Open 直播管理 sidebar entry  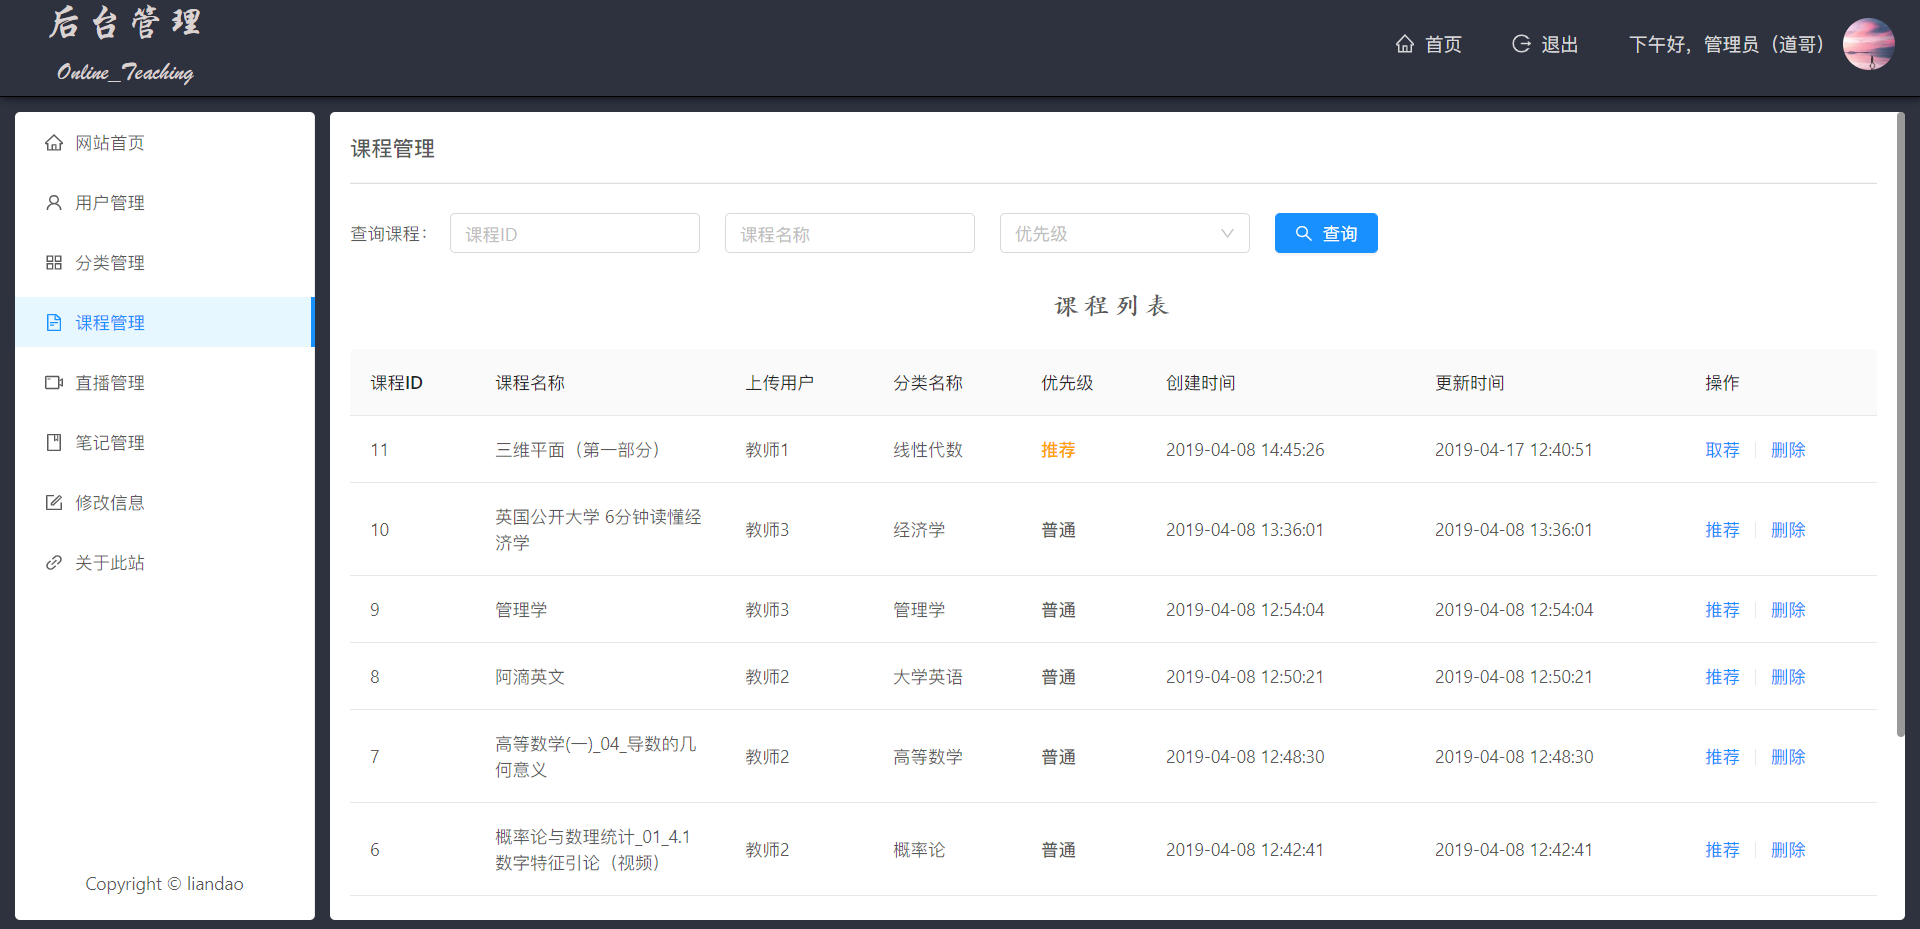pos(165,383)
